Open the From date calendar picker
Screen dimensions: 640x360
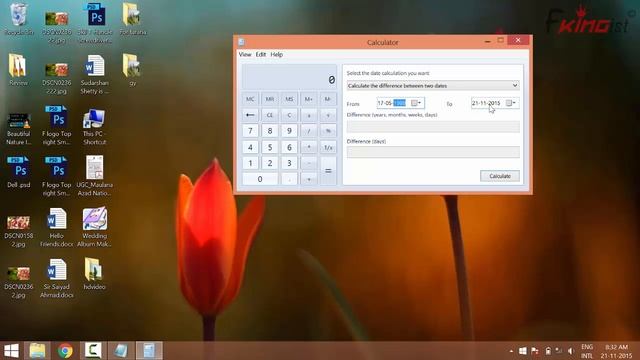click(416, 103)
